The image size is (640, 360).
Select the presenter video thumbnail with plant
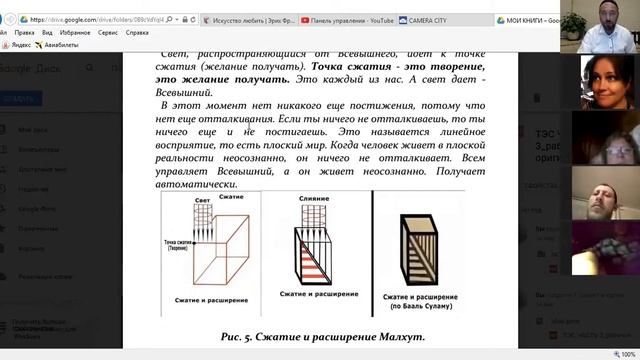pyautogui.click(x=600, y=27)
